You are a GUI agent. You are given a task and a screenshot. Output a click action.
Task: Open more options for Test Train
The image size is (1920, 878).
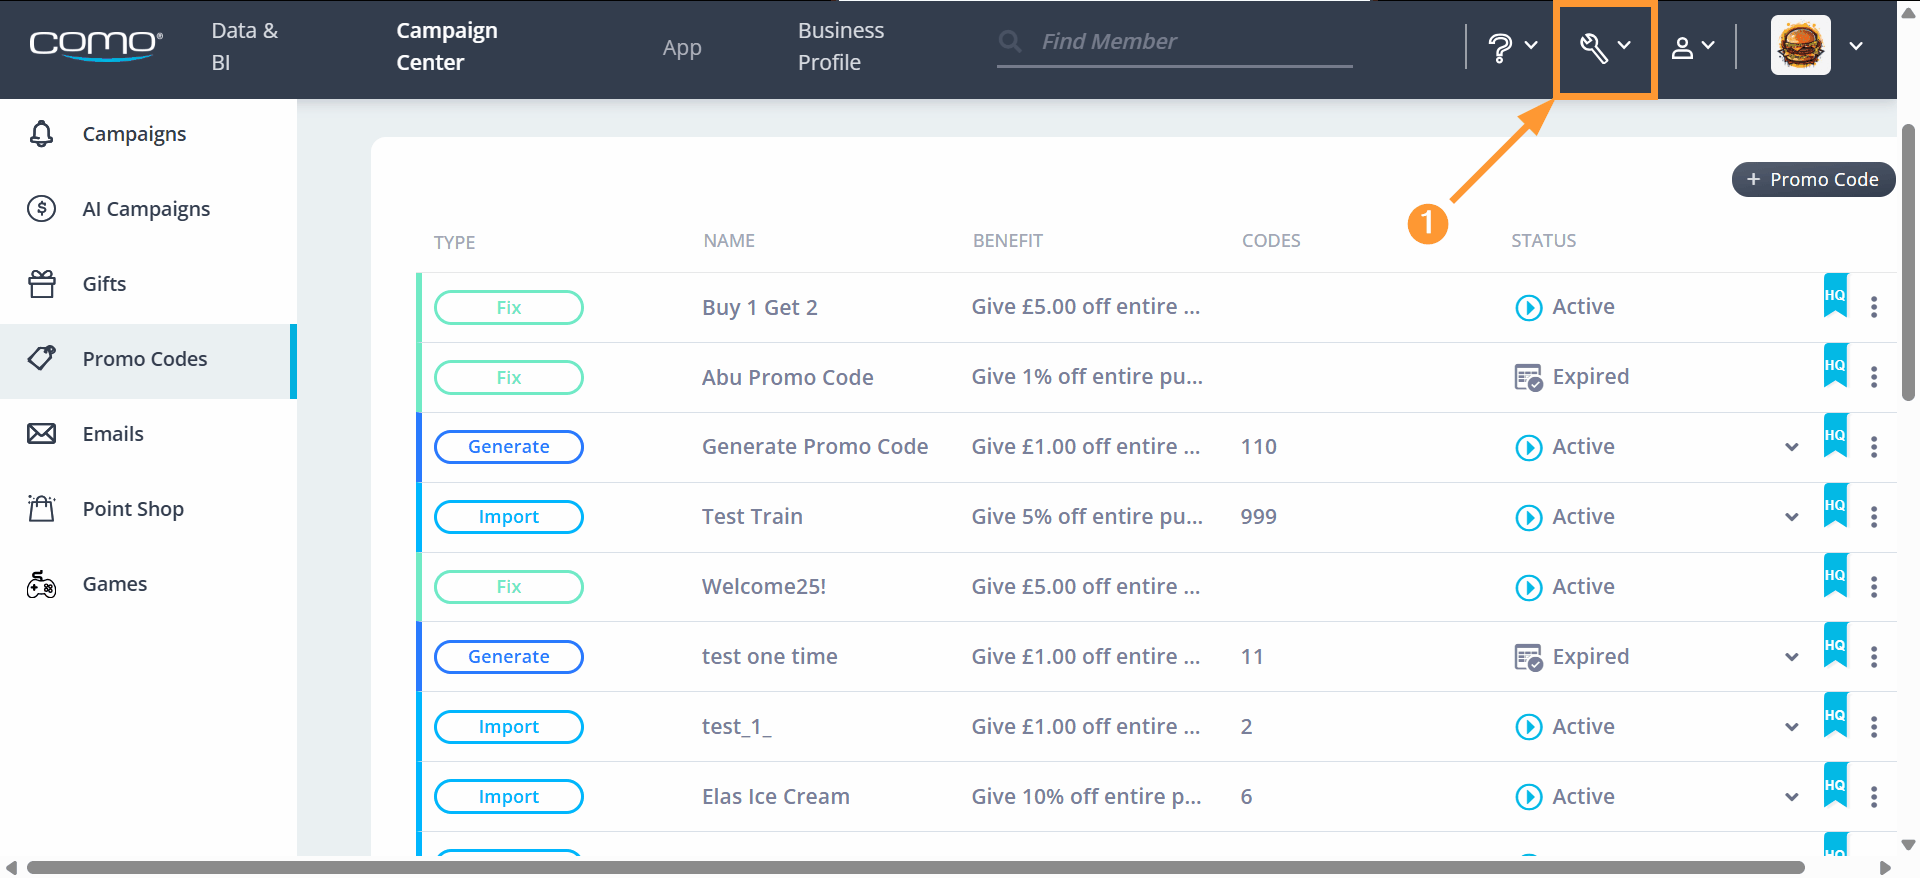coord(1874,517)
